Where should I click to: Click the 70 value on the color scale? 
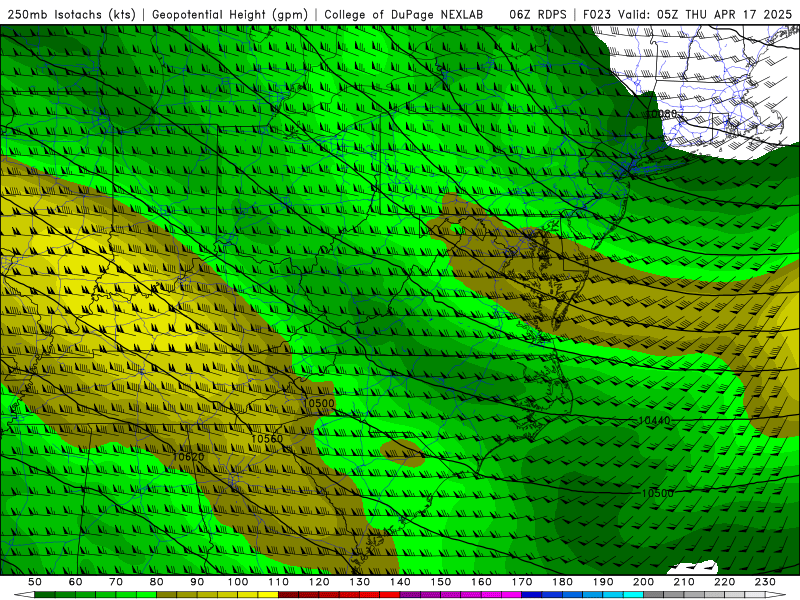click(x=116, y=582)
